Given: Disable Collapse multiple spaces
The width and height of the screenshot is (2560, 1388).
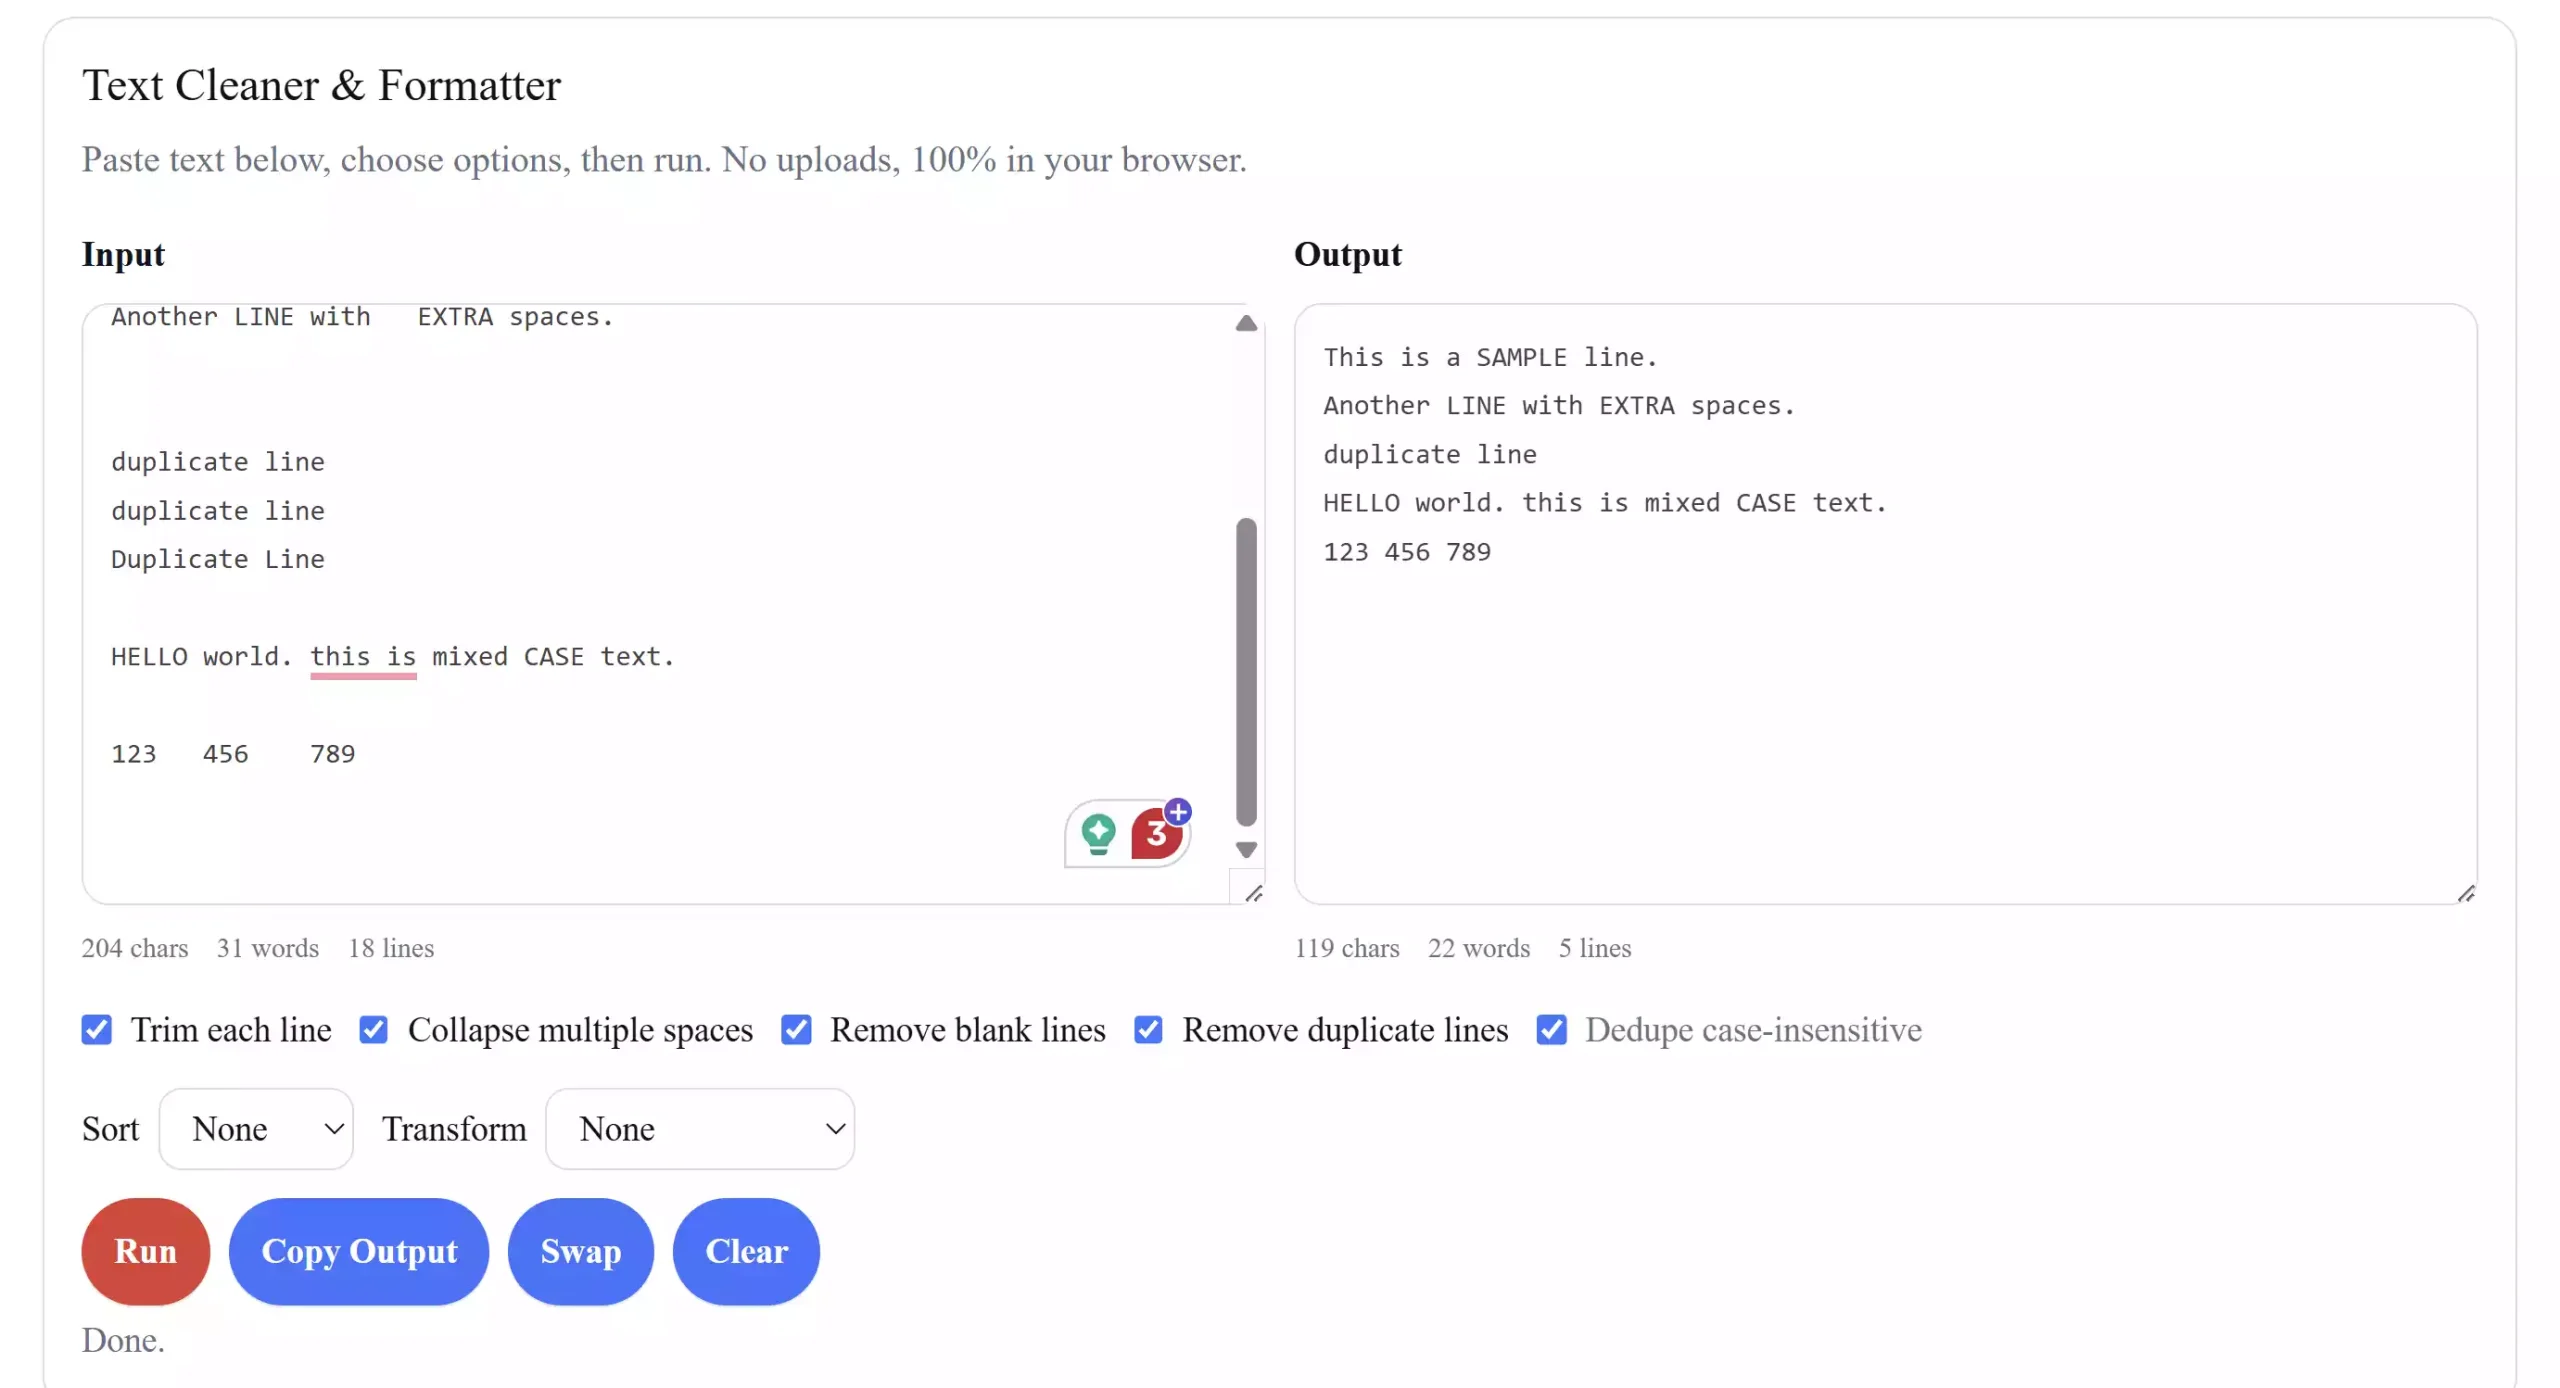Looking at the screenshot, I should (373, 1029).
